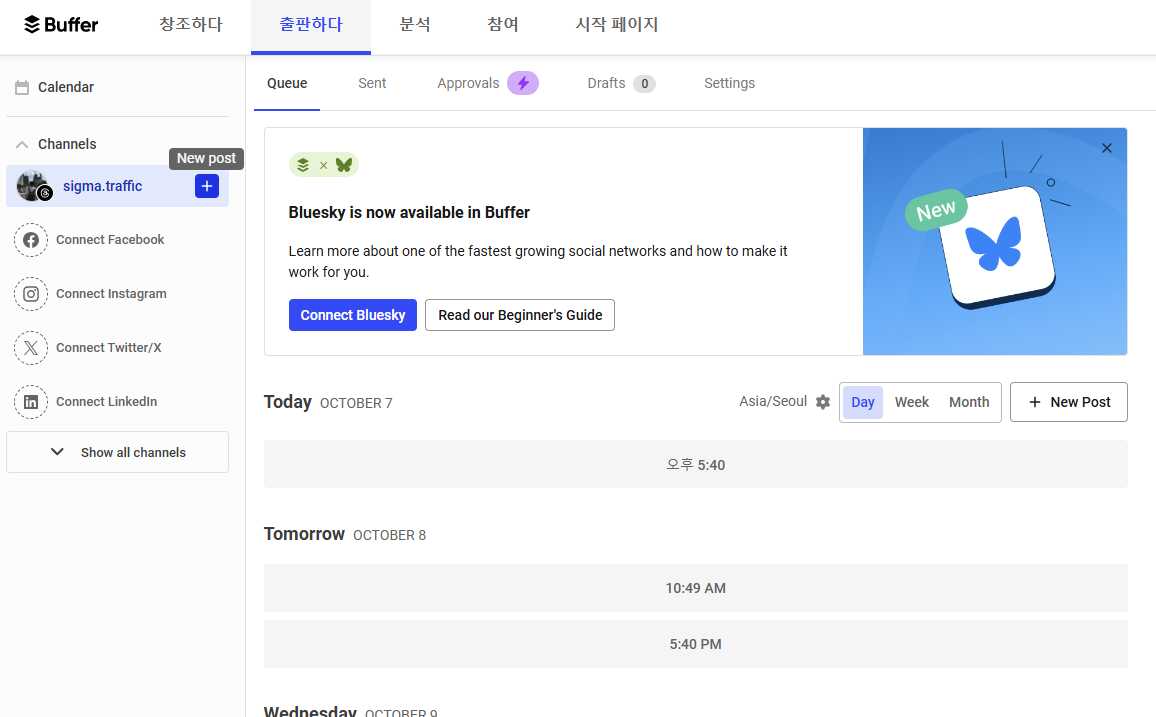Switch queue view to Day
This screenshot has width=1156, height=717.
(862, 402)
